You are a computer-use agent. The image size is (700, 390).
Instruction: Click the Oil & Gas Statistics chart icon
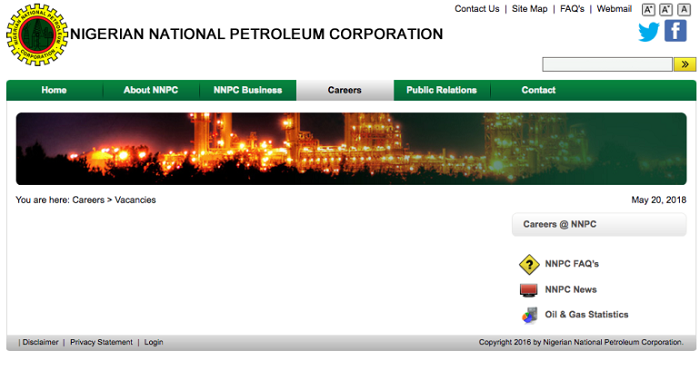click(x=529, y=315)
